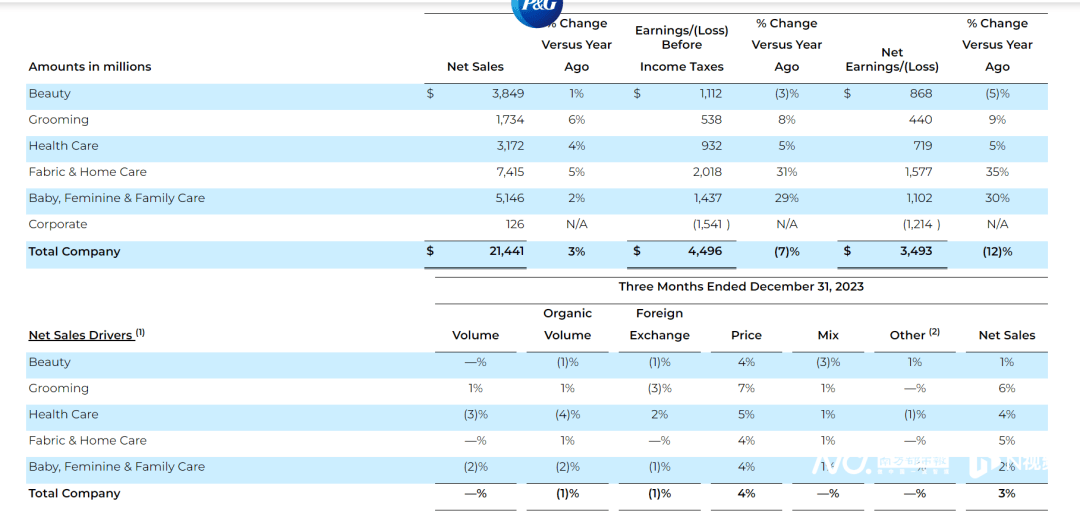Select Fabric & Home Care net earnings 1,577
This screenshot has height=514, width=1080.
point(919,172)
